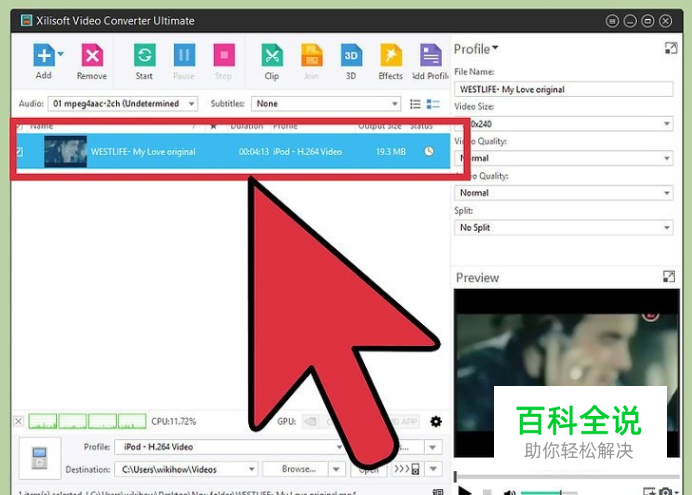Screen dimensions: 692x495
Task: Click the Join files icon
Action: pos(312,56)
